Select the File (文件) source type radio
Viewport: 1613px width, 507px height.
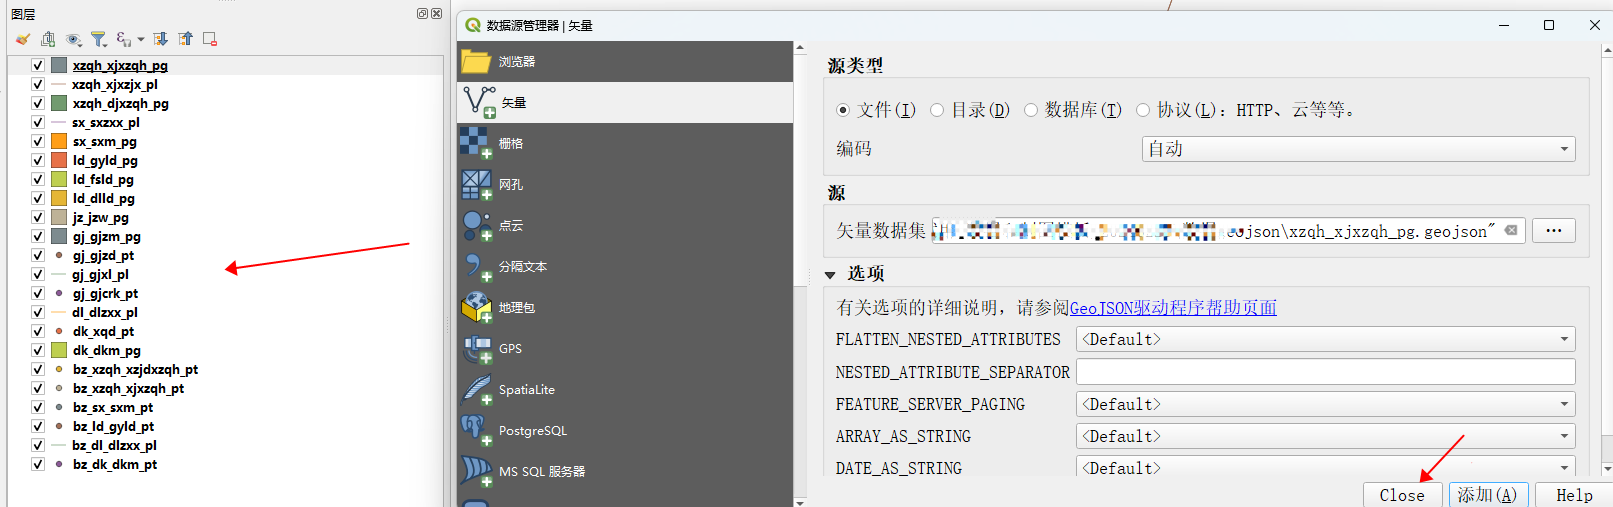click(843, 110)
